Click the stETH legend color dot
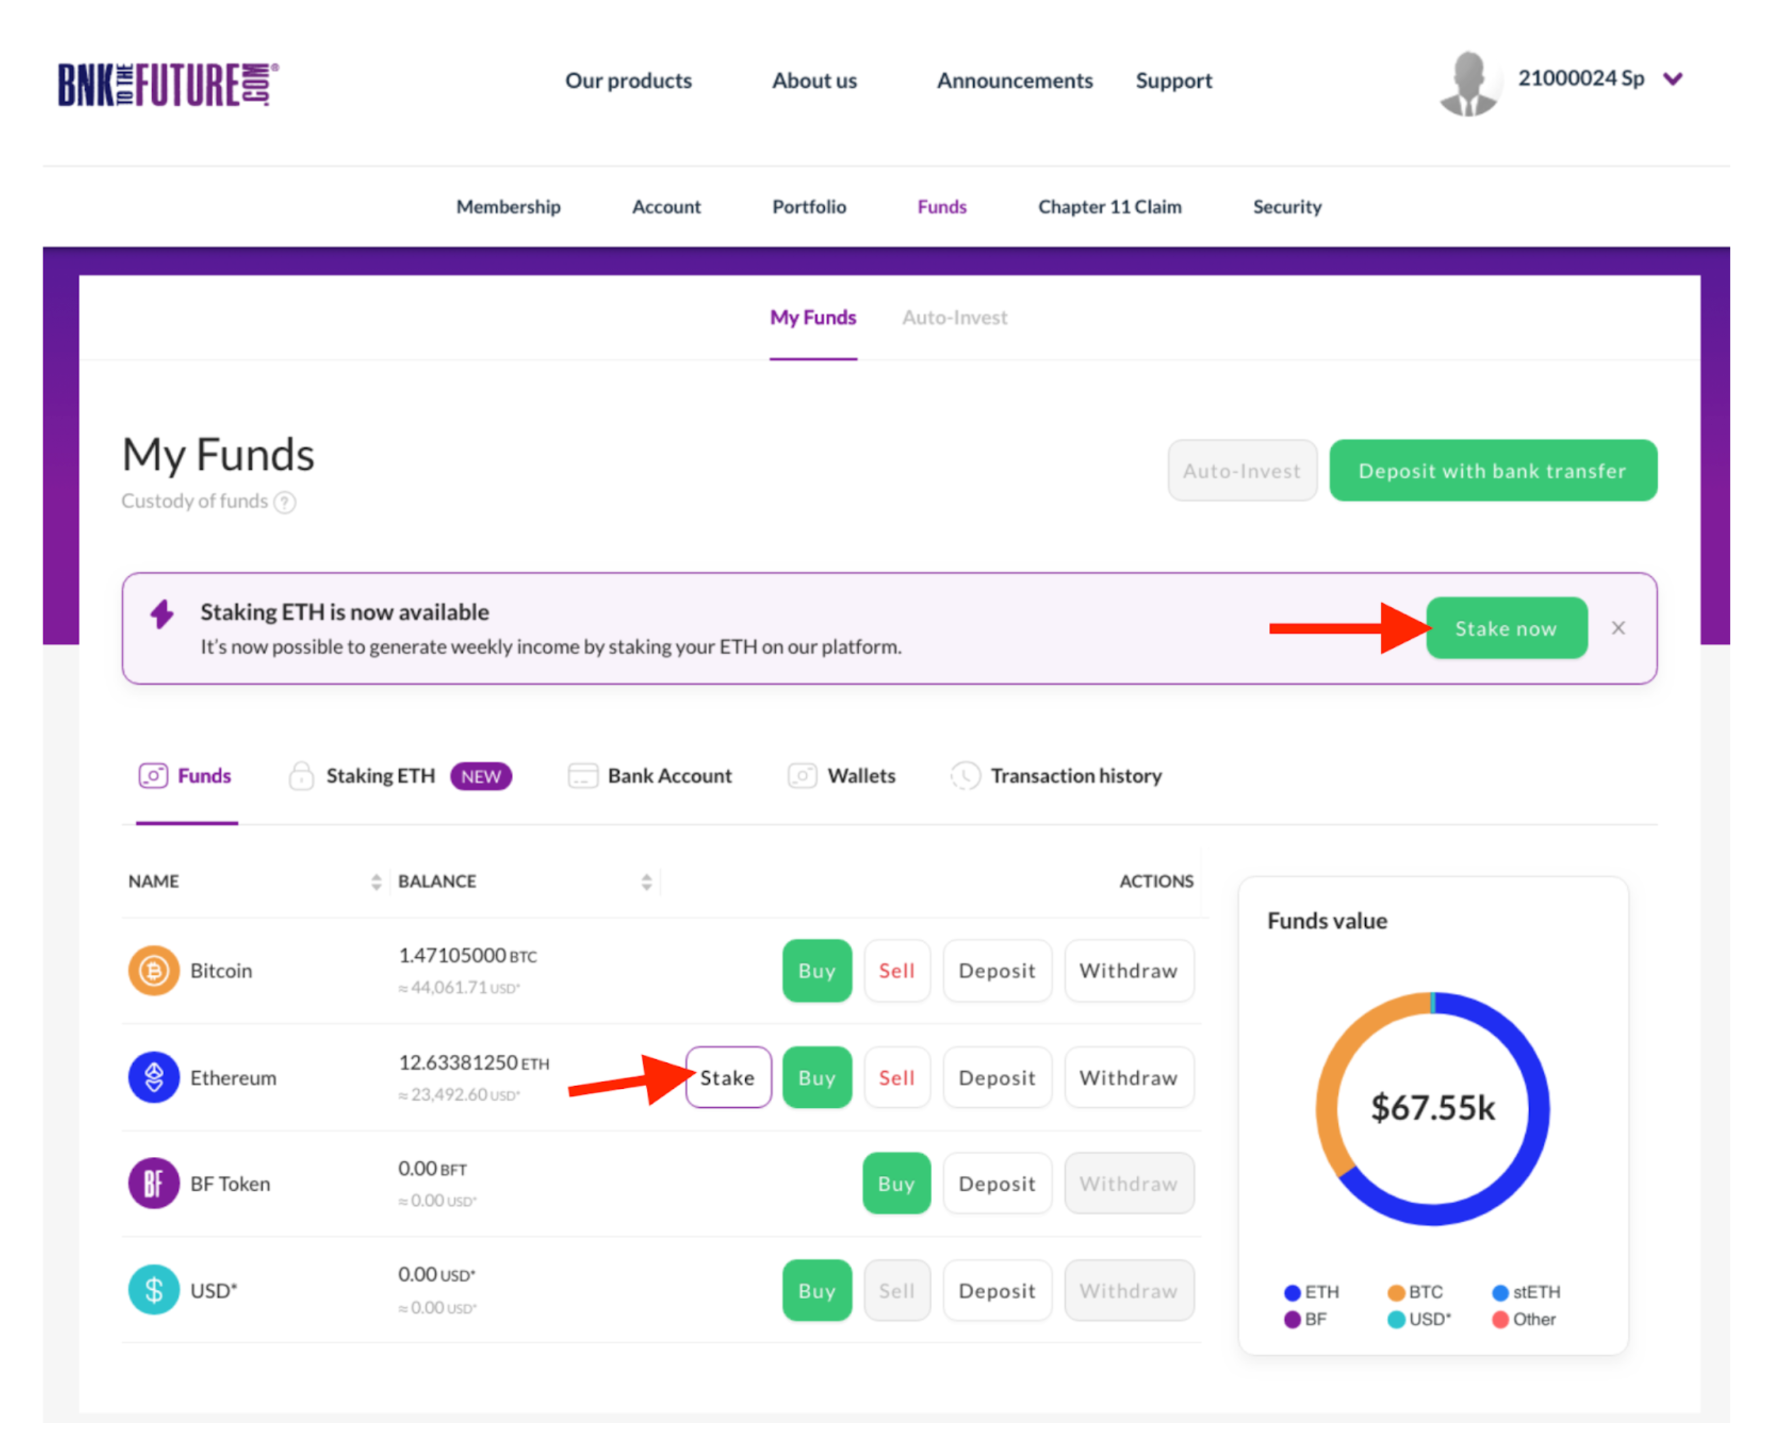The image size is (1765, 1440). tap(1500, 1293)
